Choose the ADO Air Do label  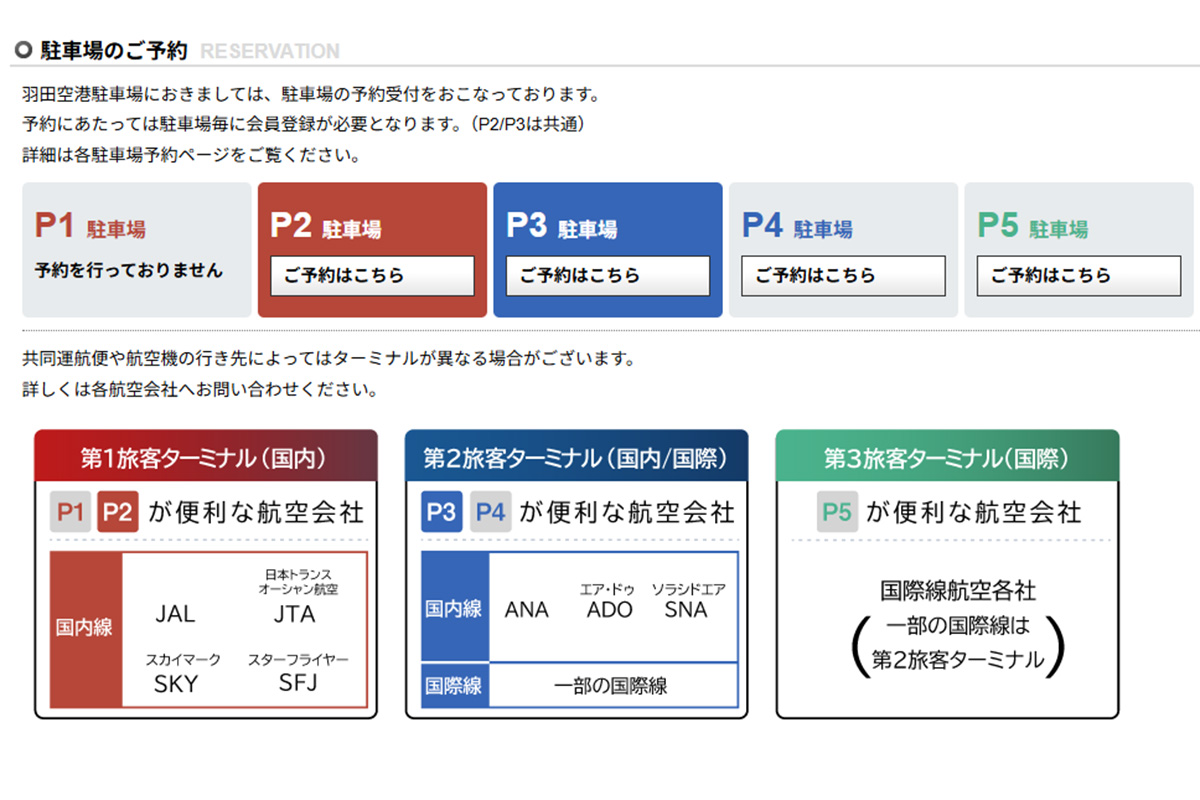coord(609,609)
